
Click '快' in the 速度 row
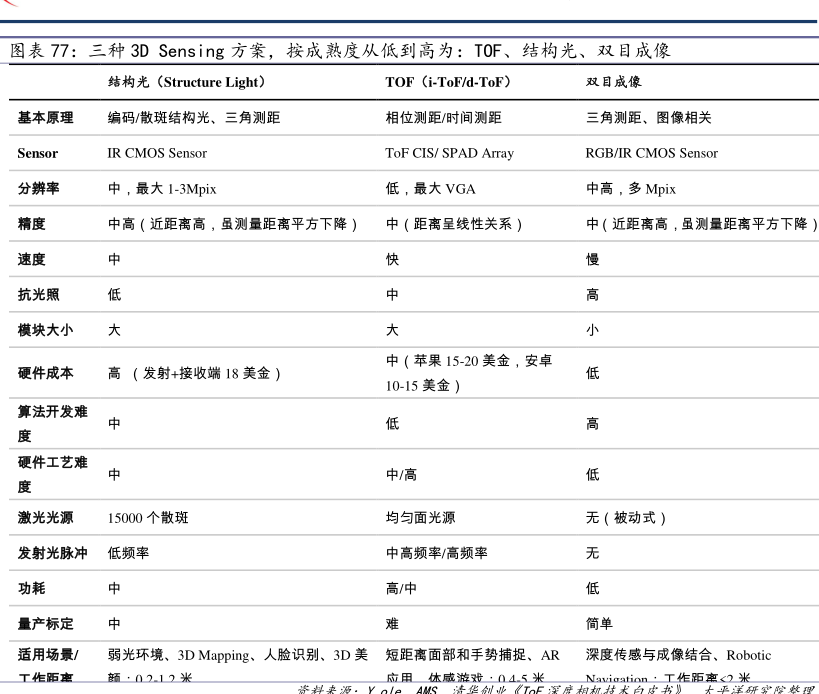tap(392, 259)
